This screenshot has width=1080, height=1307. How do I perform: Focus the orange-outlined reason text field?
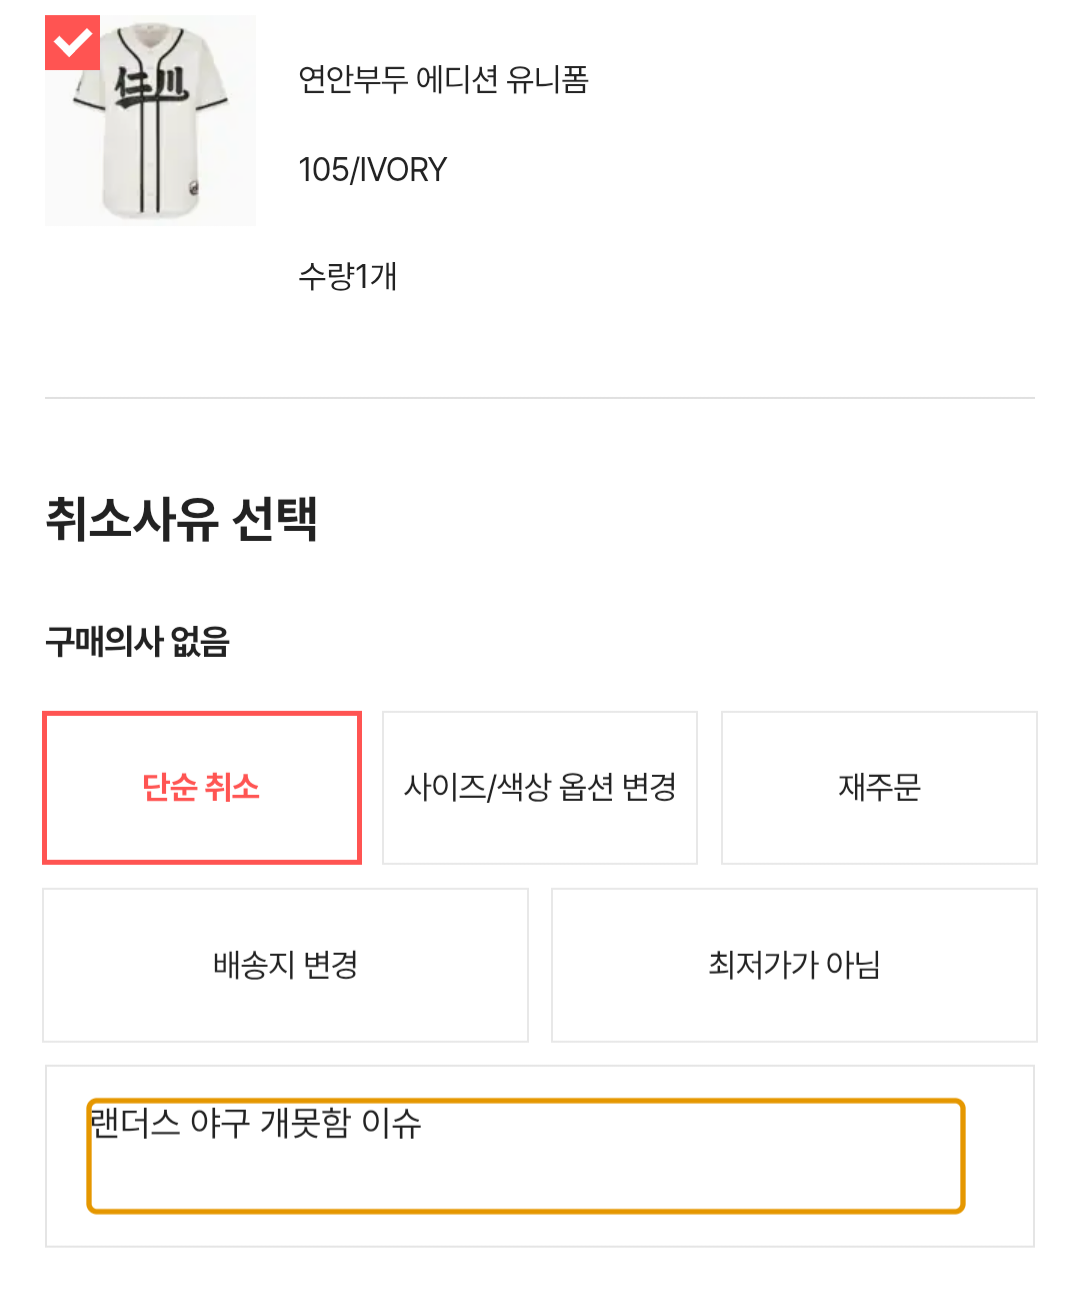coord(526,1156)
